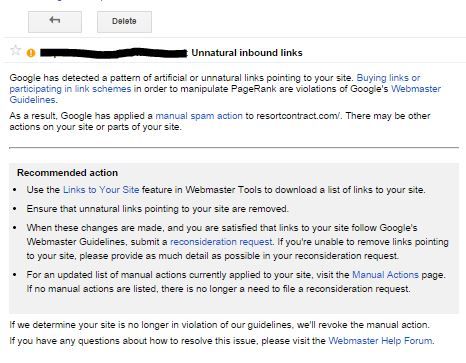The height and width of the screenshot is (363, 466).
Task: Open the 'Links to Your Site' link
Action: point(101,190)
